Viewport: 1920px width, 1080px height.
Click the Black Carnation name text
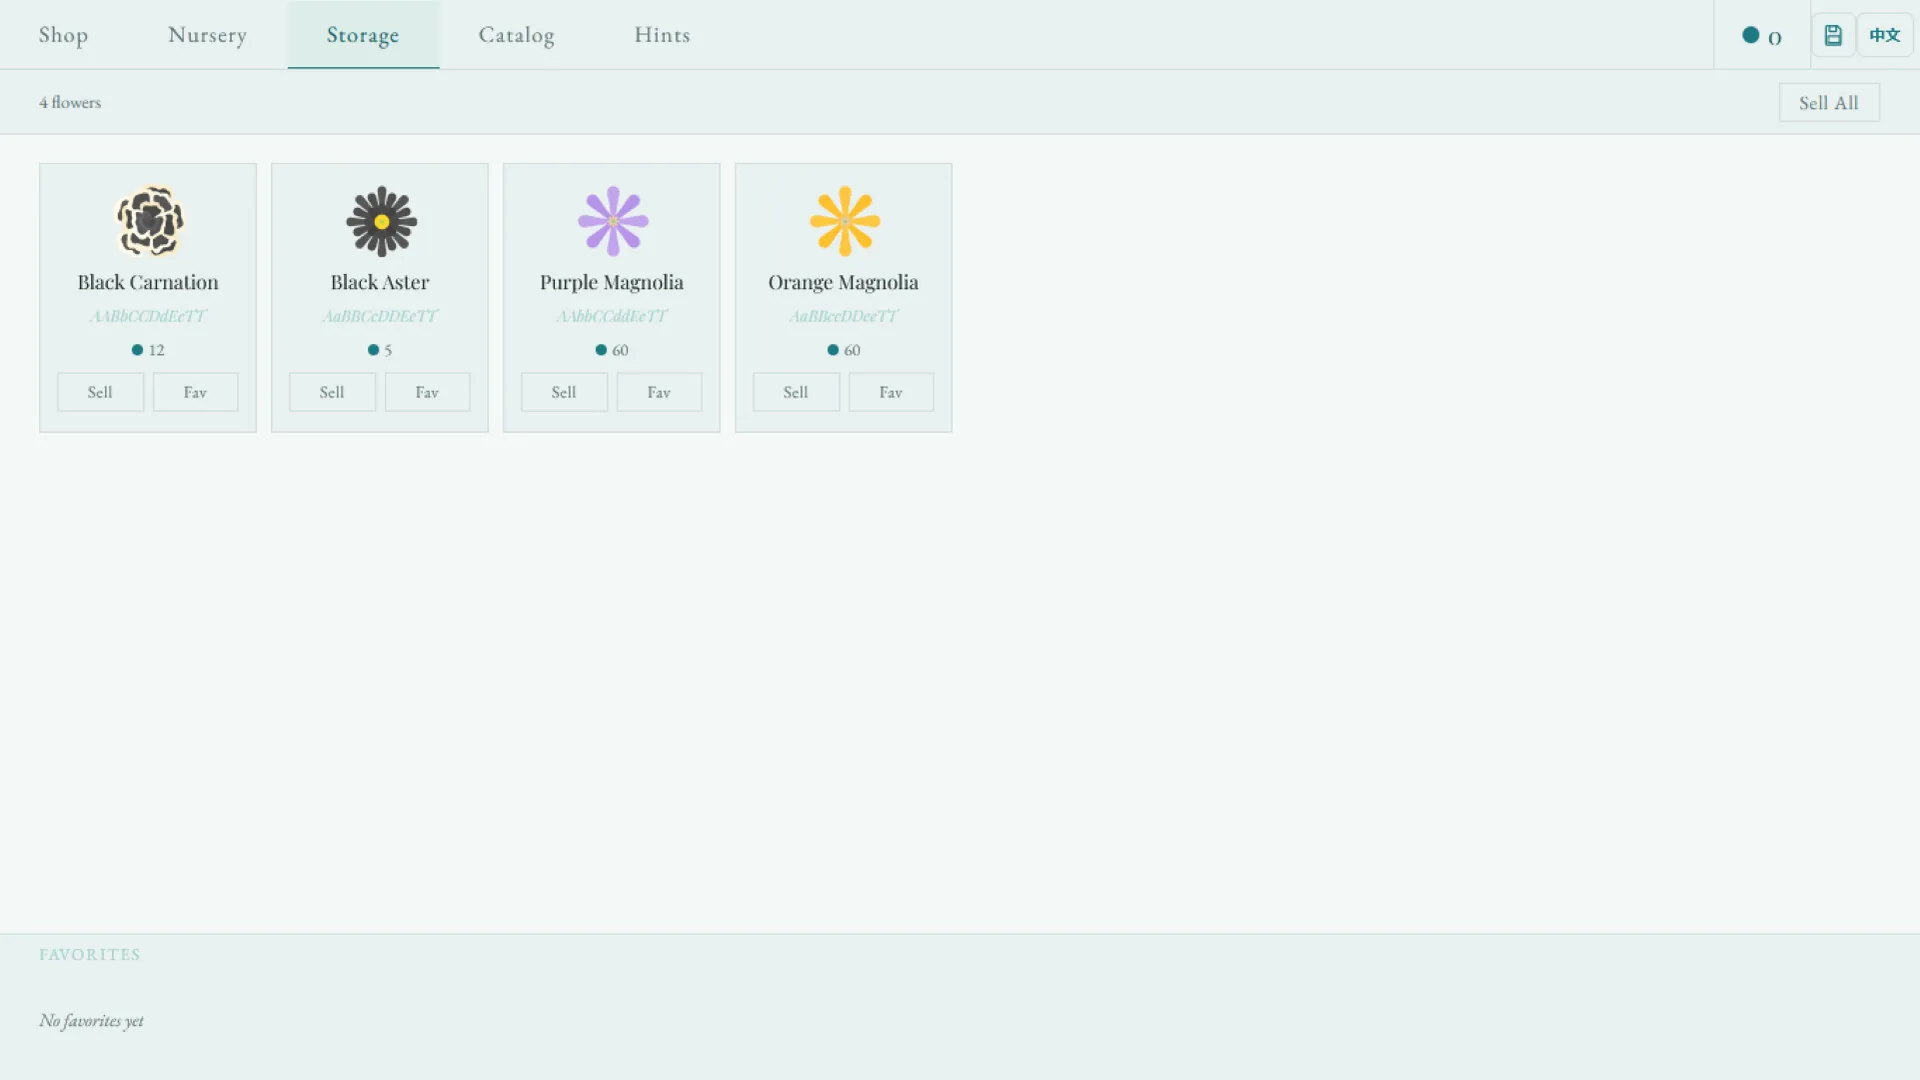click(148, 282)
